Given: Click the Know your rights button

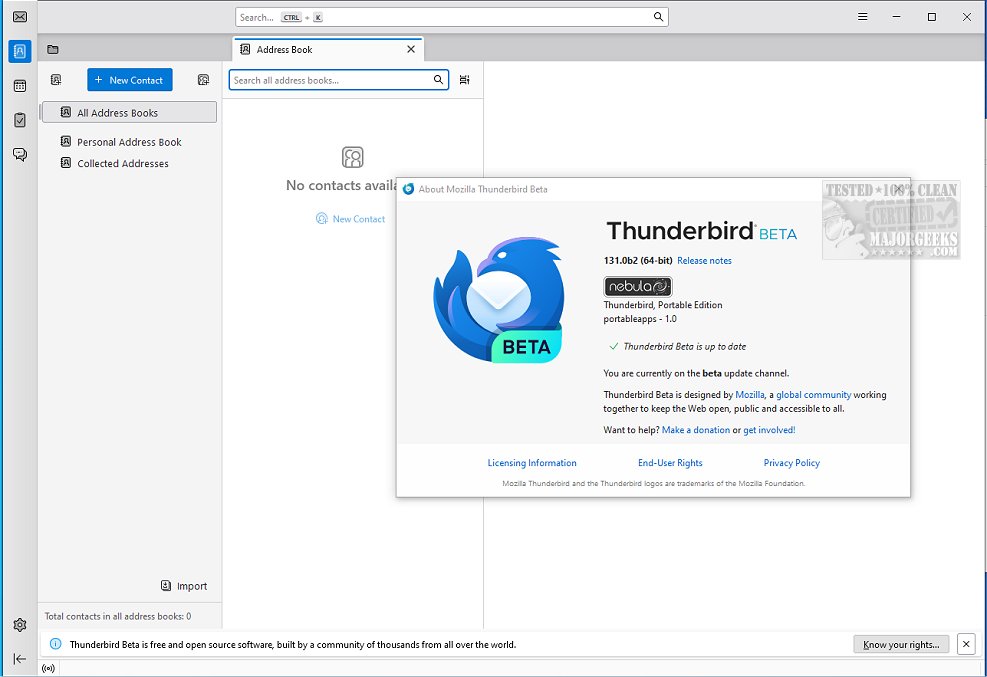Looking at the screenshot, I should (901, 644).
